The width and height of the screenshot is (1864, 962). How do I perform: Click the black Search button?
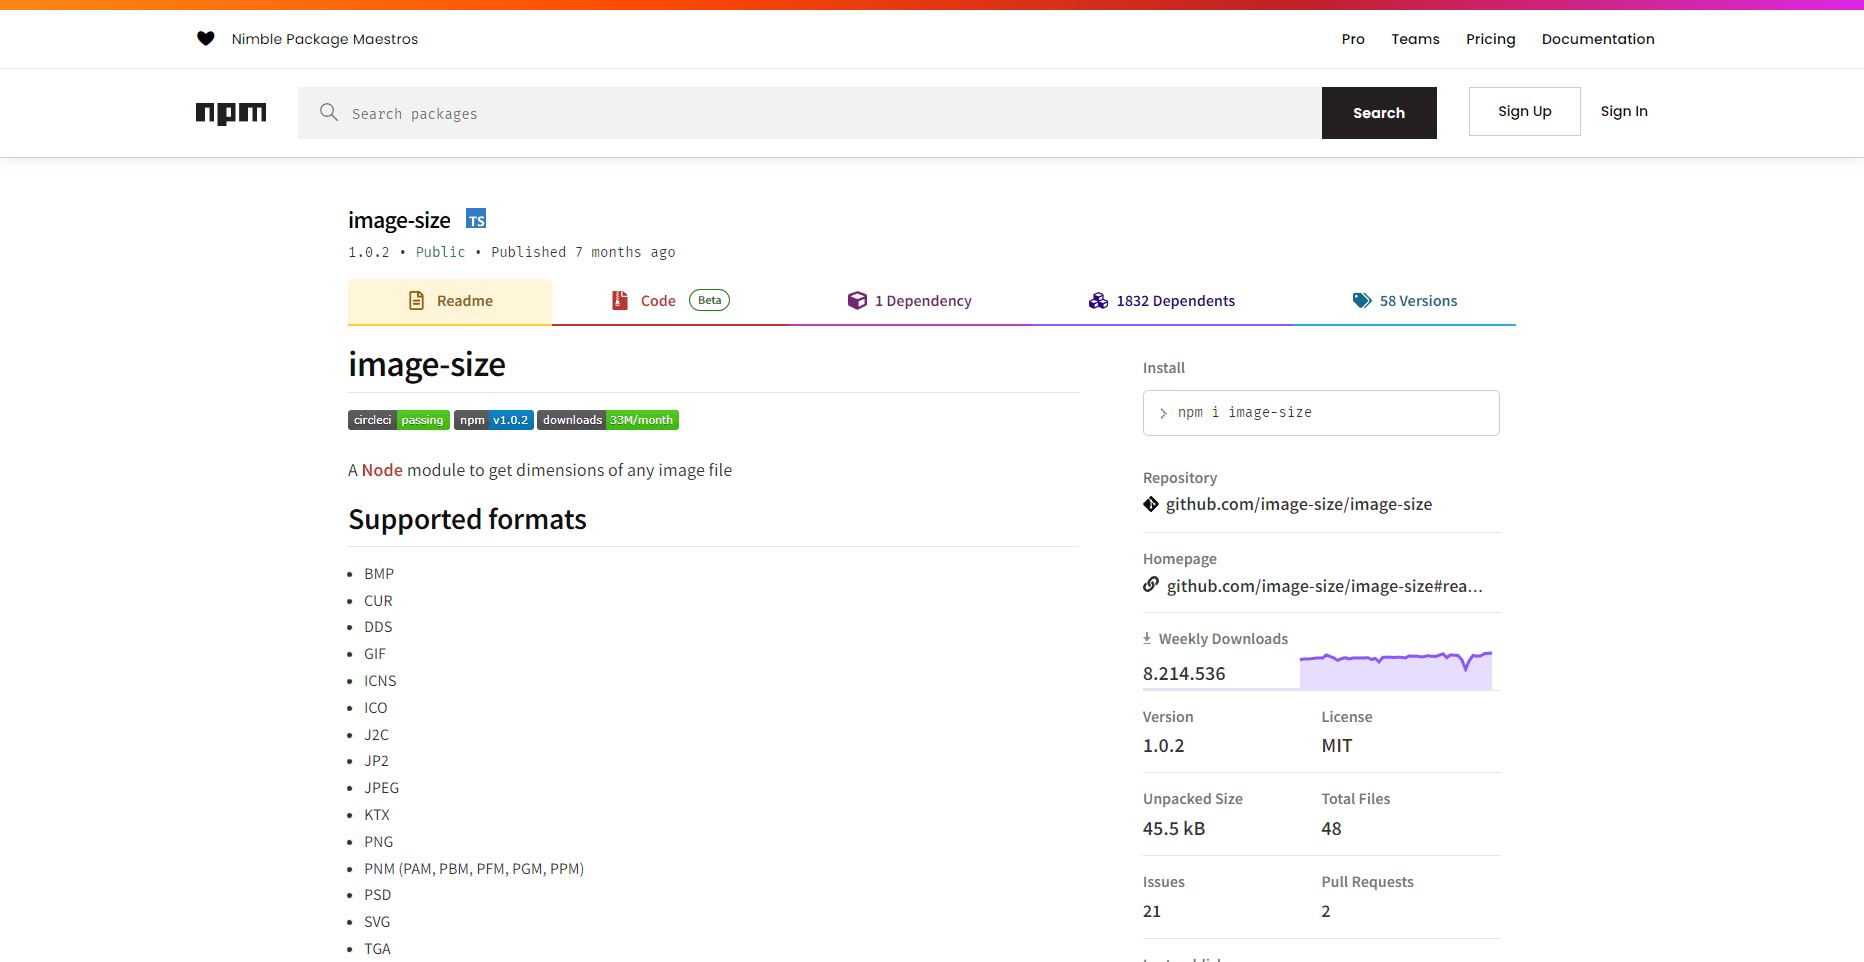coord(1379,113)
